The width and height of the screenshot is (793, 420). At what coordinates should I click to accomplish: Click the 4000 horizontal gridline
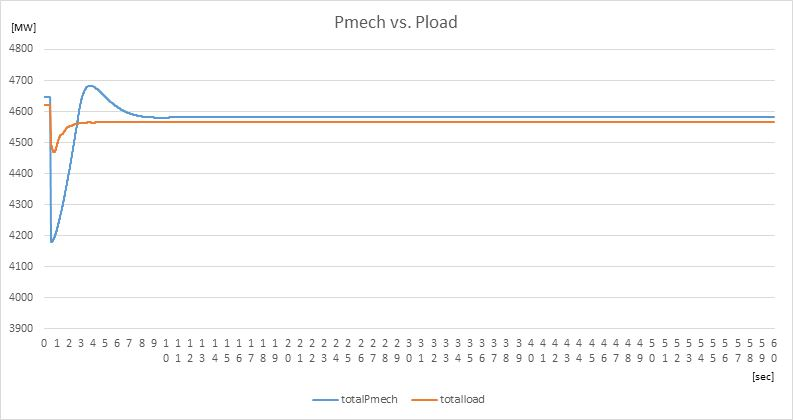(409, 297)
